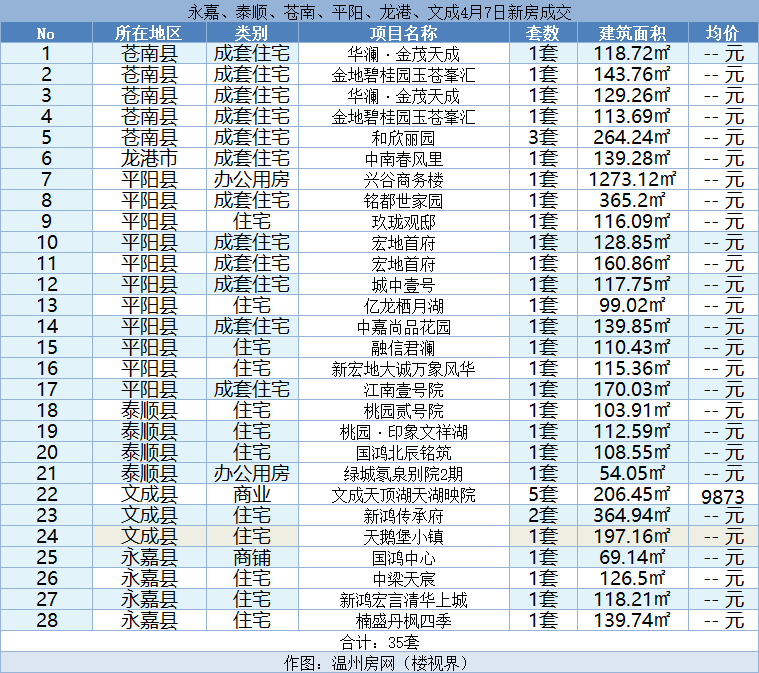Click the 2套 count cell
The image size is (759, 673).
pos(543,515)
